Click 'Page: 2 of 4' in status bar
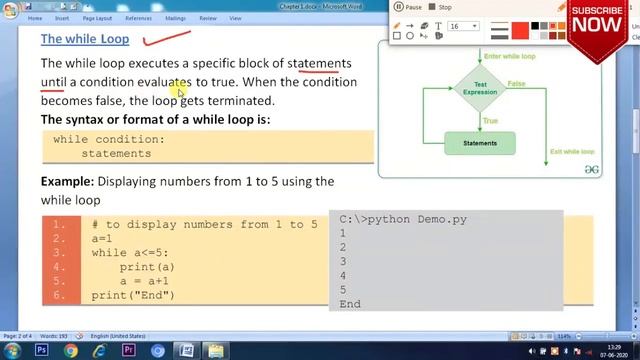 click(x=18, y=336)
